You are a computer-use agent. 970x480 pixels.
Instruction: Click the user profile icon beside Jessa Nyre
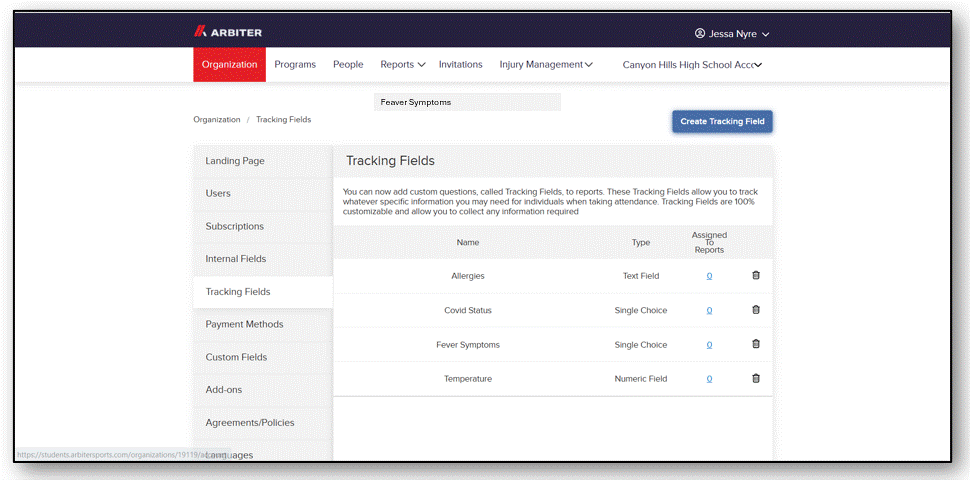click(700, 33)
